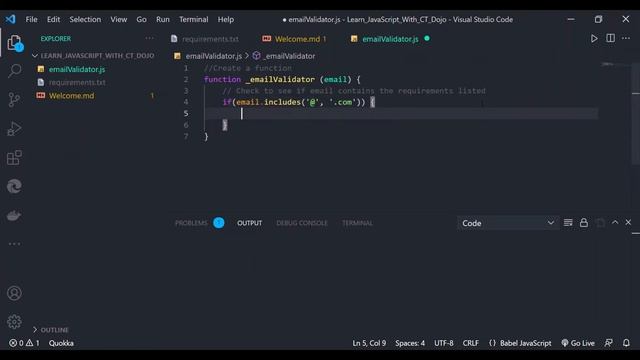Switch to the Terminal panel tab

tap(357, 223)
